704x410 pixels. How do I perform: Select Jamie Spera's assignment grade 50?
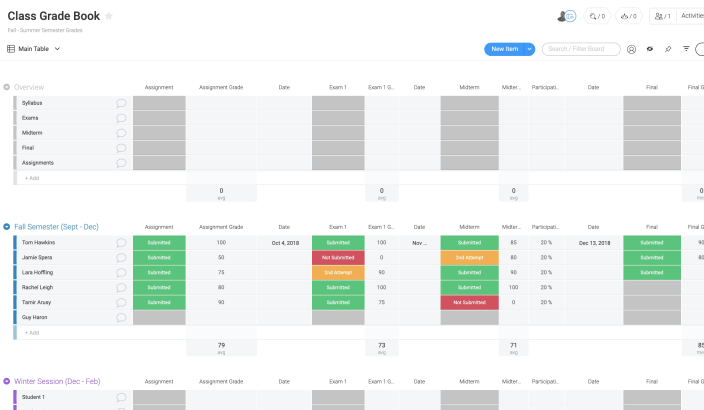(221, 258)
